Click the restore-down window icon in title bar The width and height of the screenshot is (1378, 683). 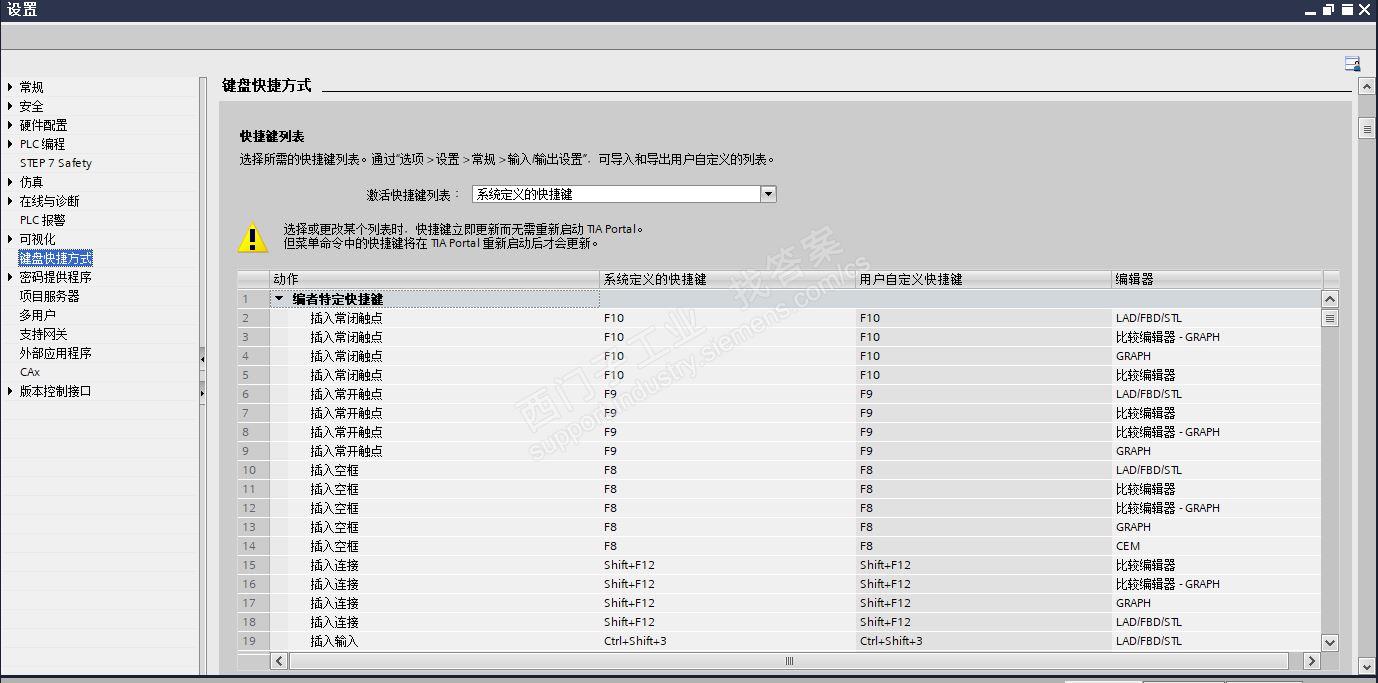(x=1328, y=9)
